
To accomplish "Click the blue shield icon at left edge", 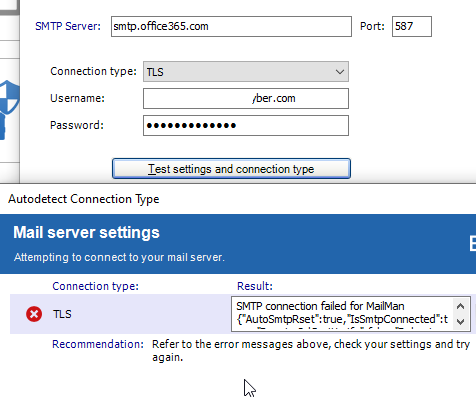I will click(9, 97).
